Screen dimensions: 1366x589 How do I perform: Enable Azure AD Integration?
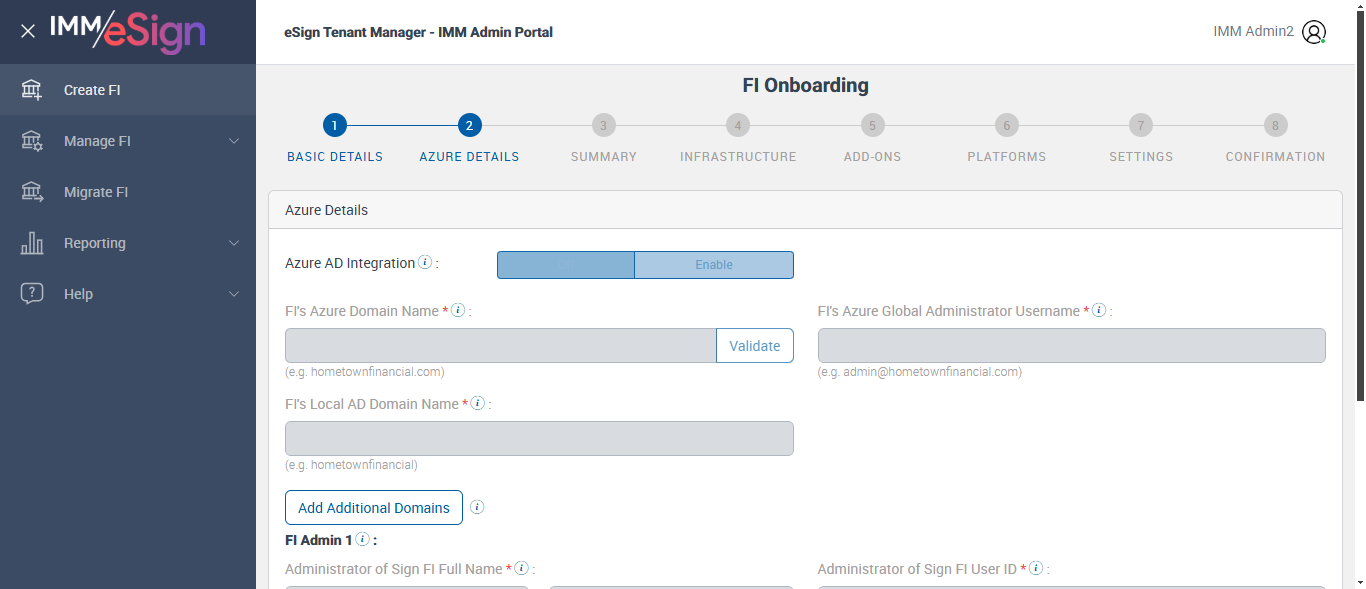(714, 265)
